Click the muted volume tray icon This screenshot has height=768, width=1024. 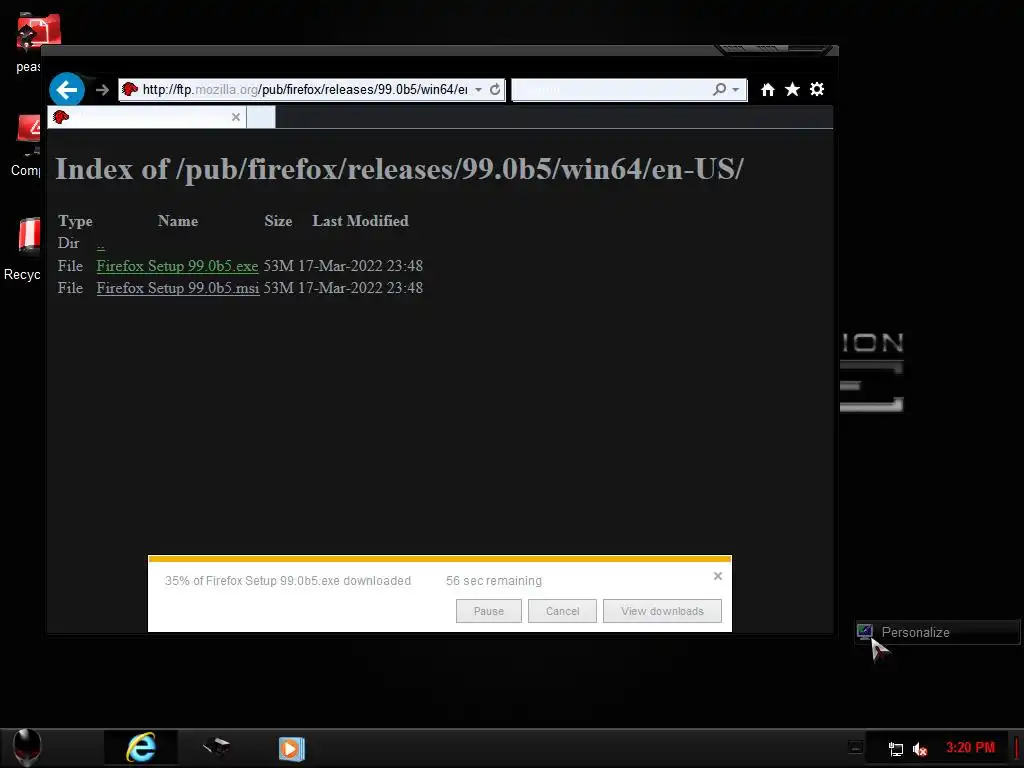point(920,749)
